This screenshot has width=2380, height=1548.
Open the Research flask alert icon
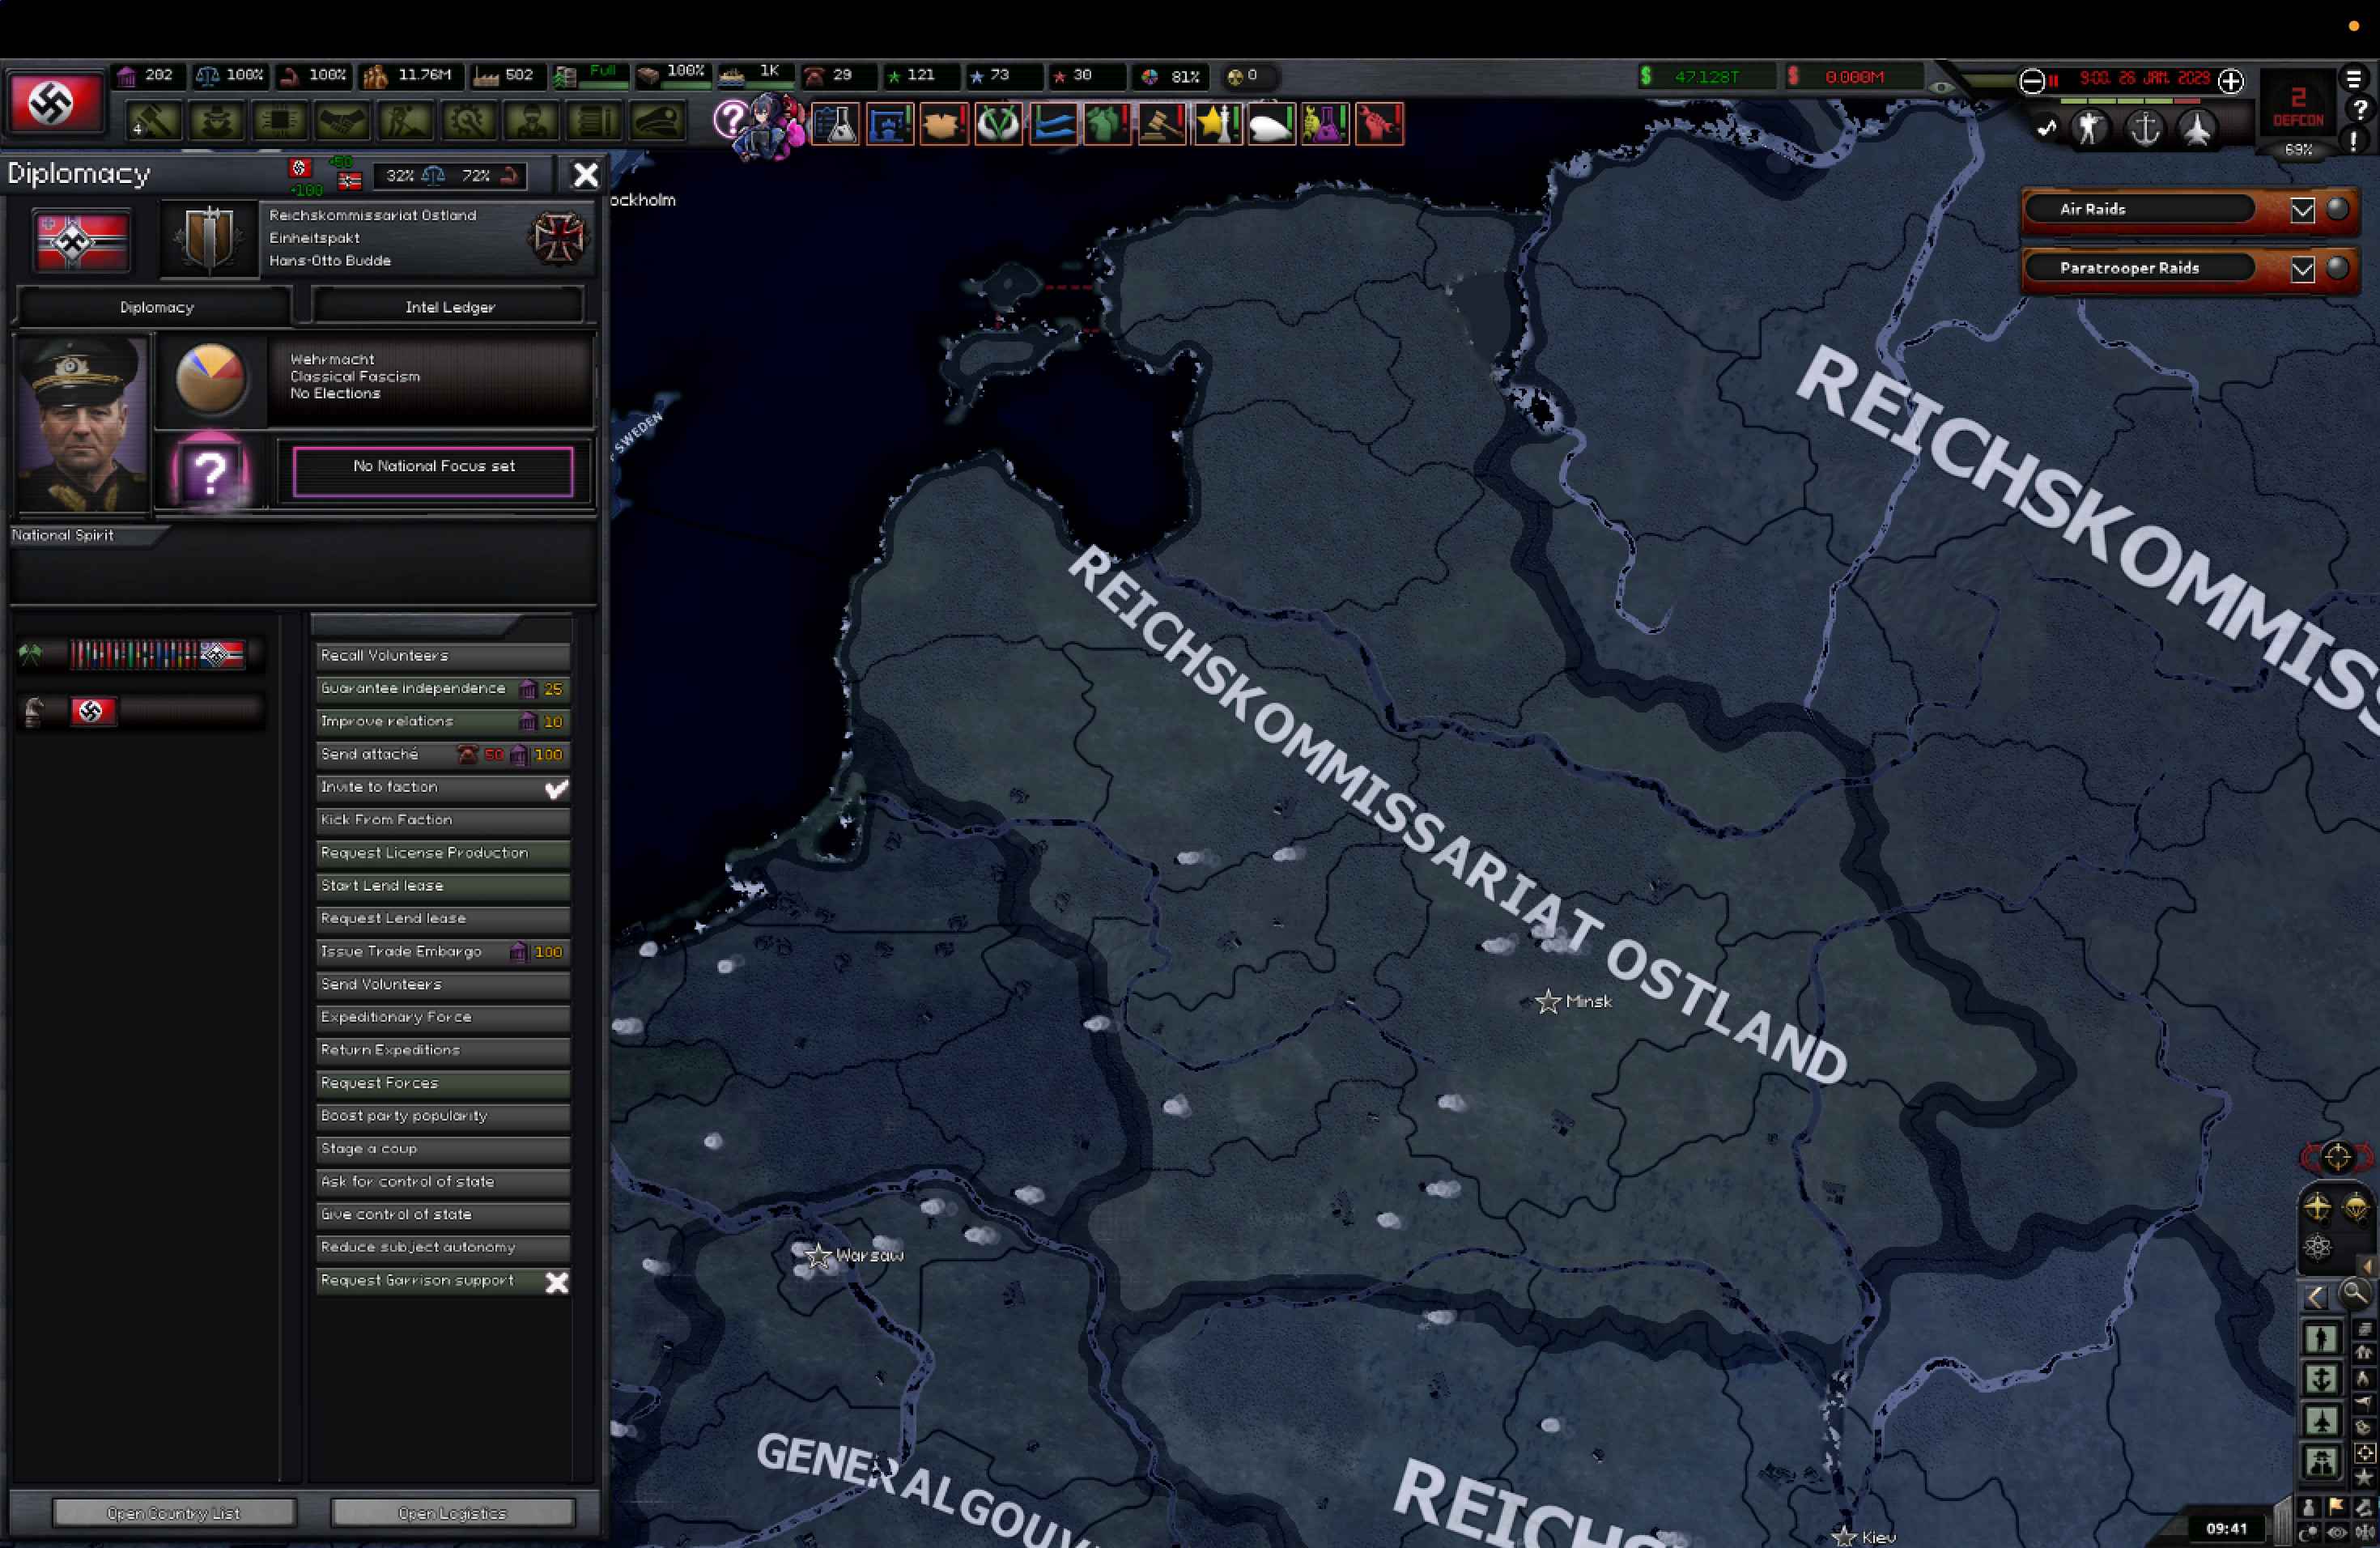(x=835, y=124)
